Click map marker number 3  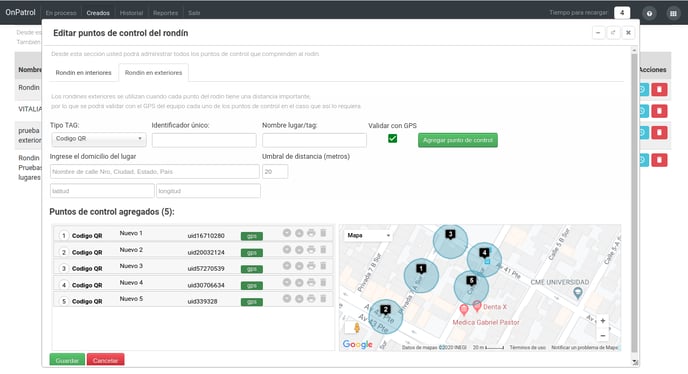tap(450, 234)
